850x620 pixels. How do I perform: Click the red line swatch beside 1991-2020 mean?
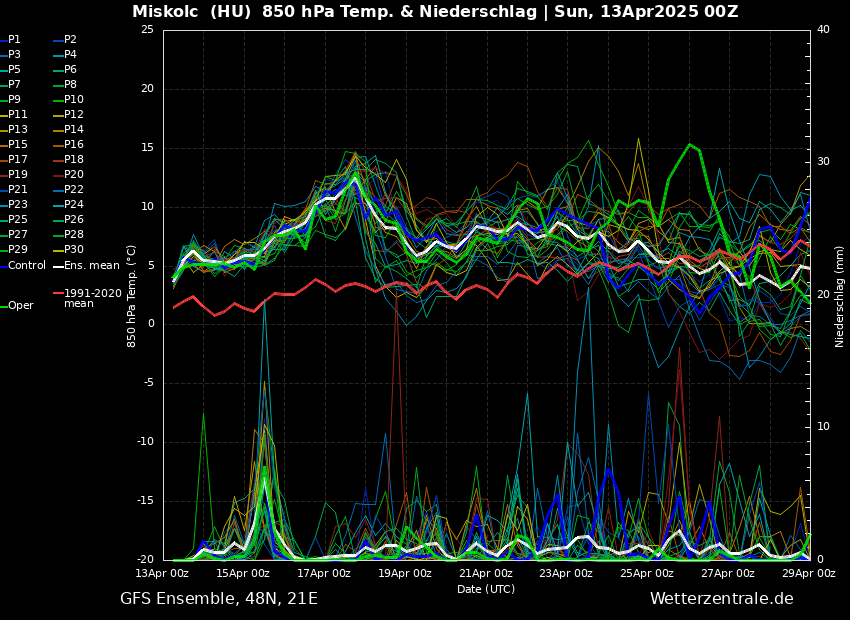[58, 294]
